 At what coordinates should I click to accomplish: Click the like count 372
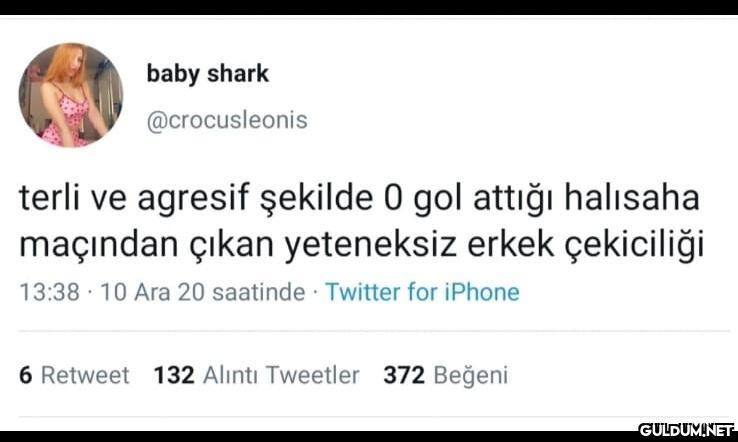pyautogui.click(x=404, y=375)
